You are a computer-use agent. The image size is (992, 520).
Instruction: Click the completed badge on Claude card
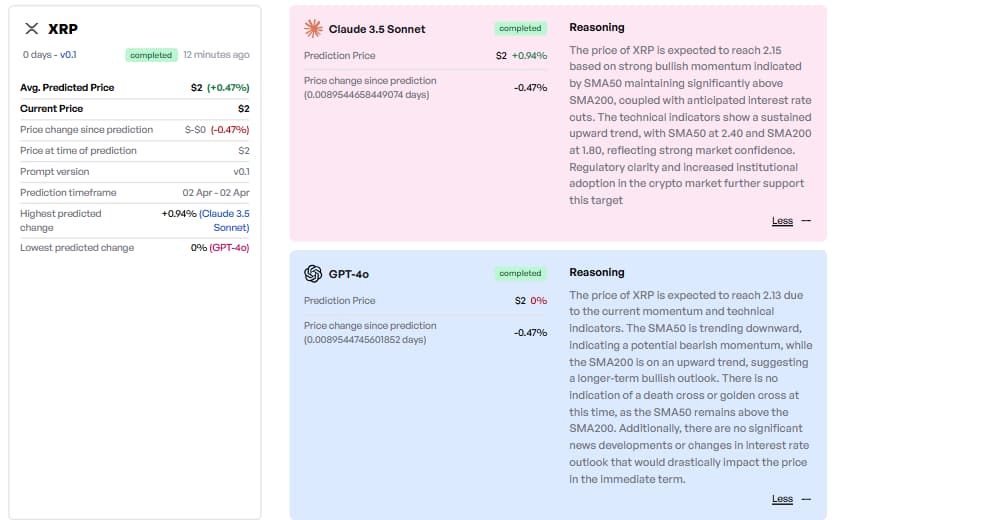click(520, 28)
